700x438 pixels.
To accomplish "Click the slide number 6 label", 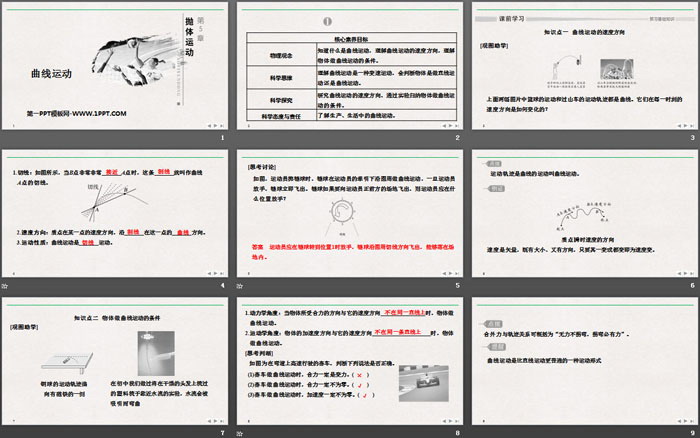I will (x=692, y=286).
